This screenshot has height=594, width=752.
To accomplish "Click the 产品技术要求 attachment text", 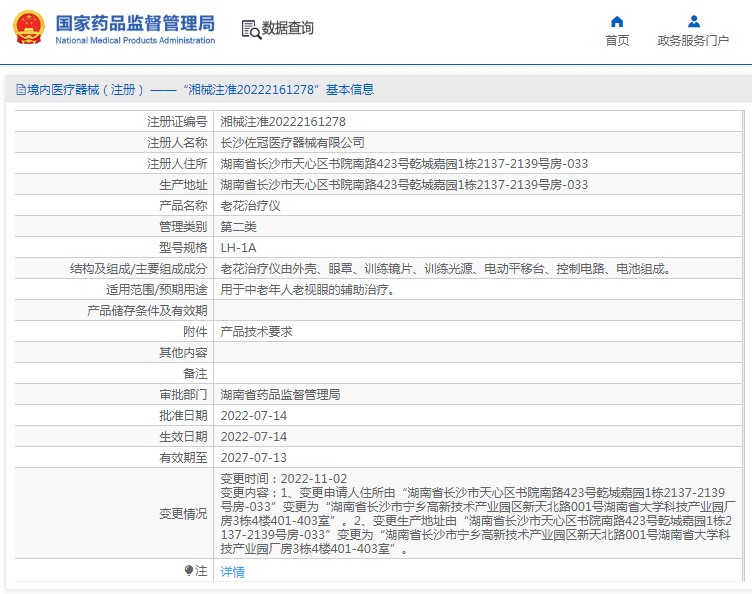I will (256, 332).
